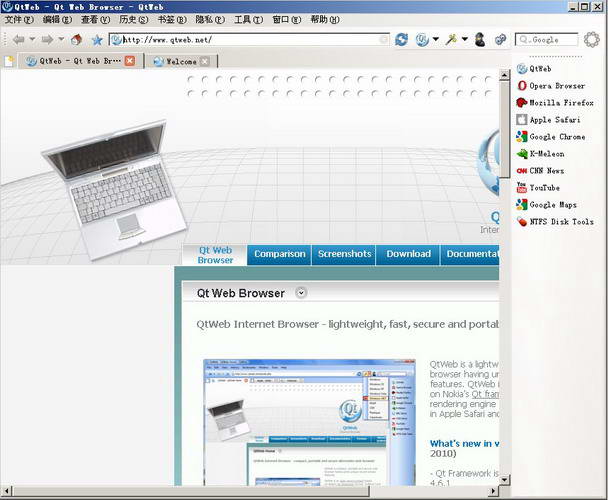
Task: Open the Download page tab
Action: 408,254
